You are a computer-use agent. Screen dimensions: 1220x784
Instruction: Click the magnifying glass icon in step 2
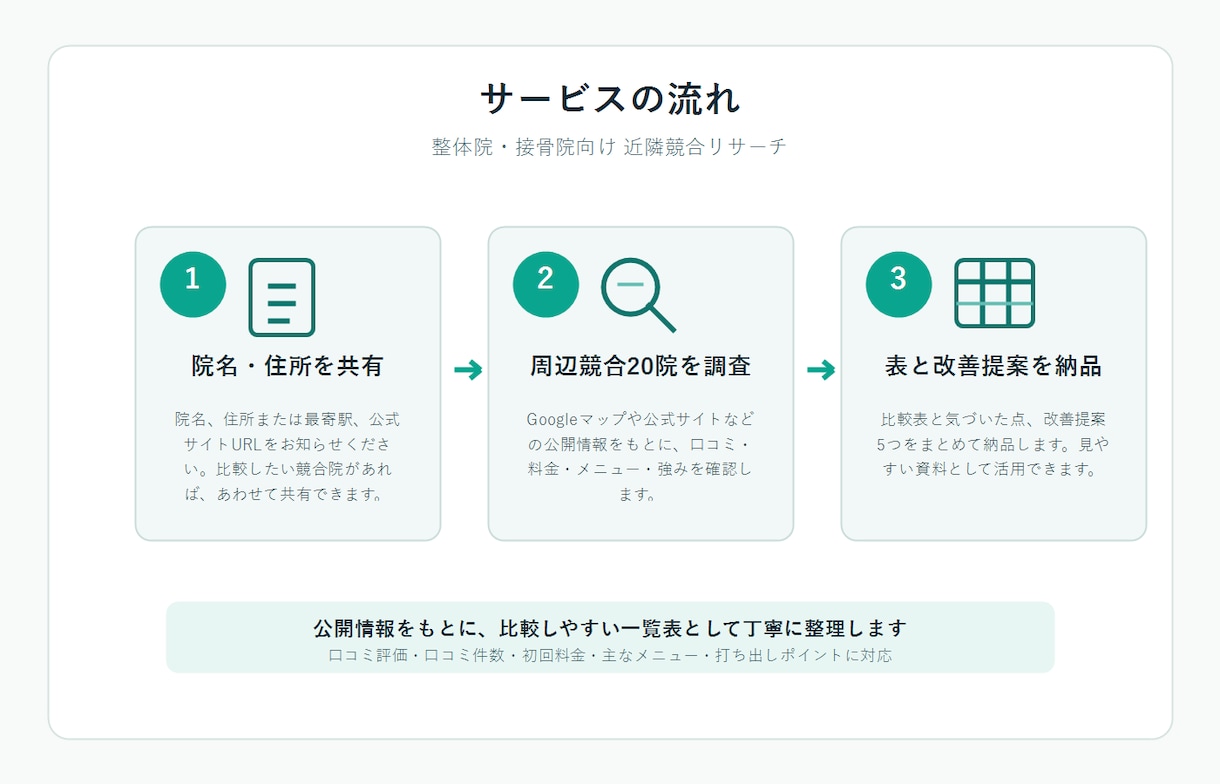(x=638, y=295)
